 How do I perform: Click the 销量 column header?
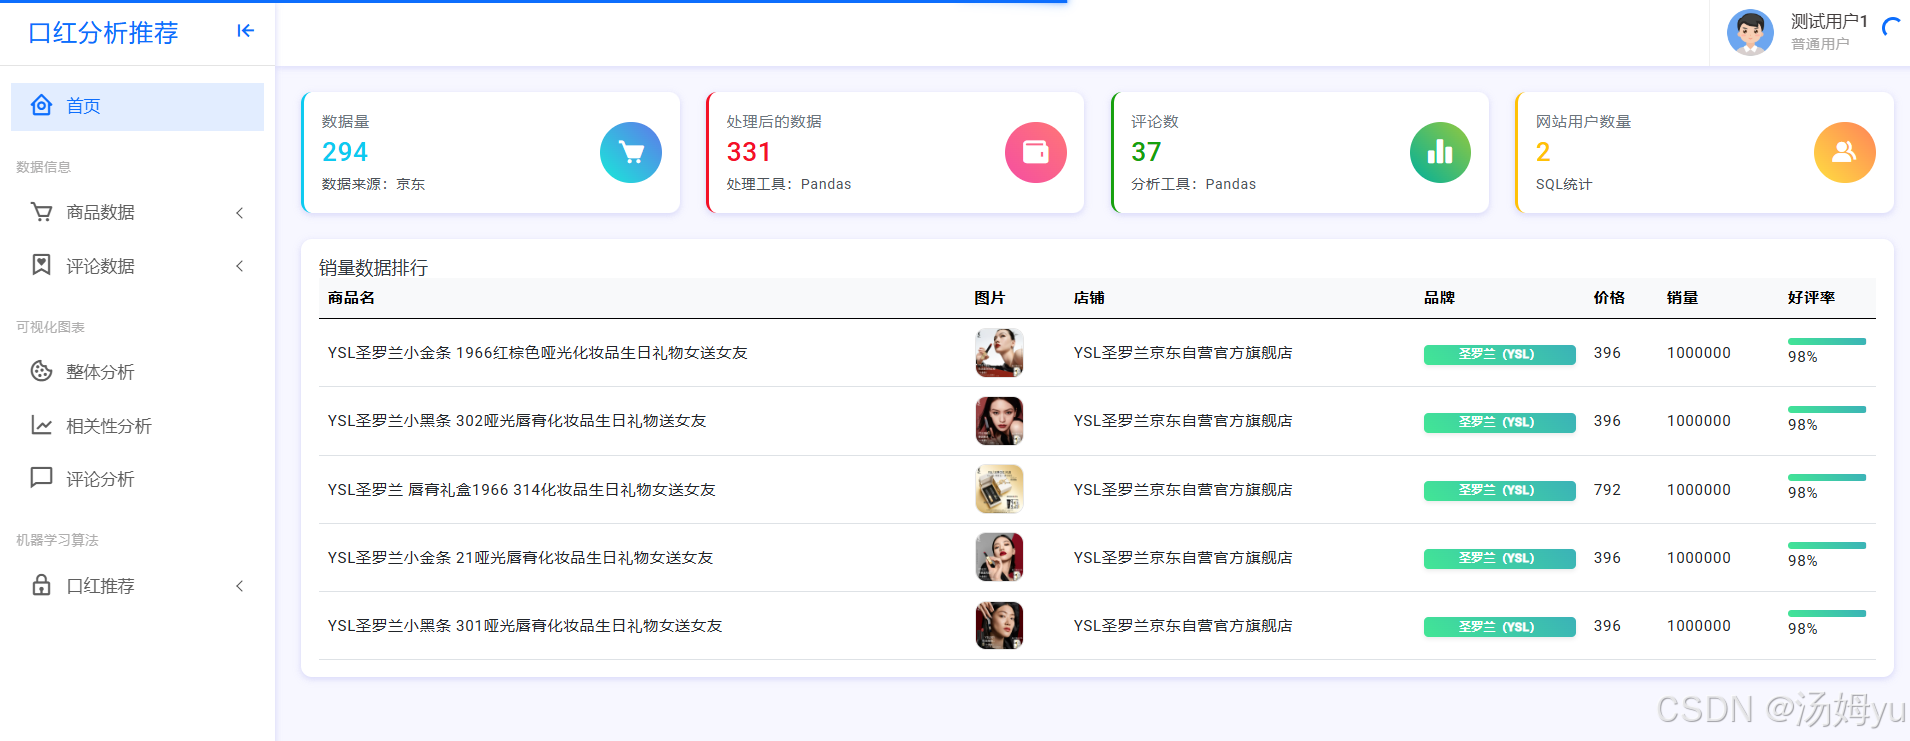(x=1682, y=298)
